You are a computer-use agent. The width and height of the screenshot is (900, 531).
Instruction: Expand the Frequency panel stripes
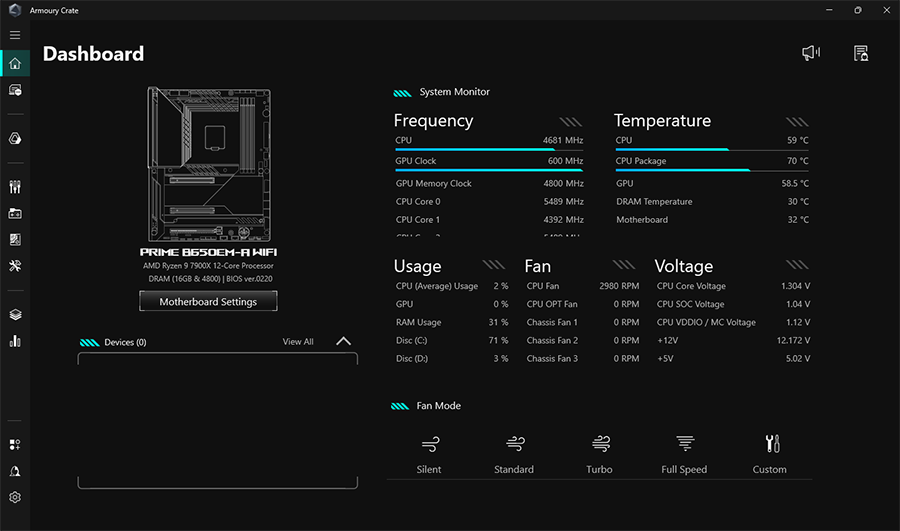[571, 122]
